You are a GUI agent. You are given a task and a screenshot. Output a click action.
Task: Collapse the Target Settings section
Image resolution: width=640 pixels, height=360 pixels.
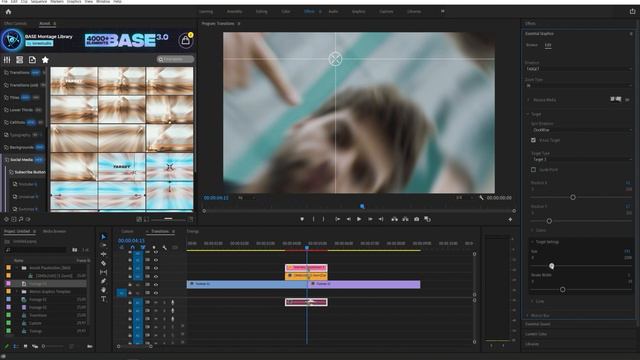532,242
